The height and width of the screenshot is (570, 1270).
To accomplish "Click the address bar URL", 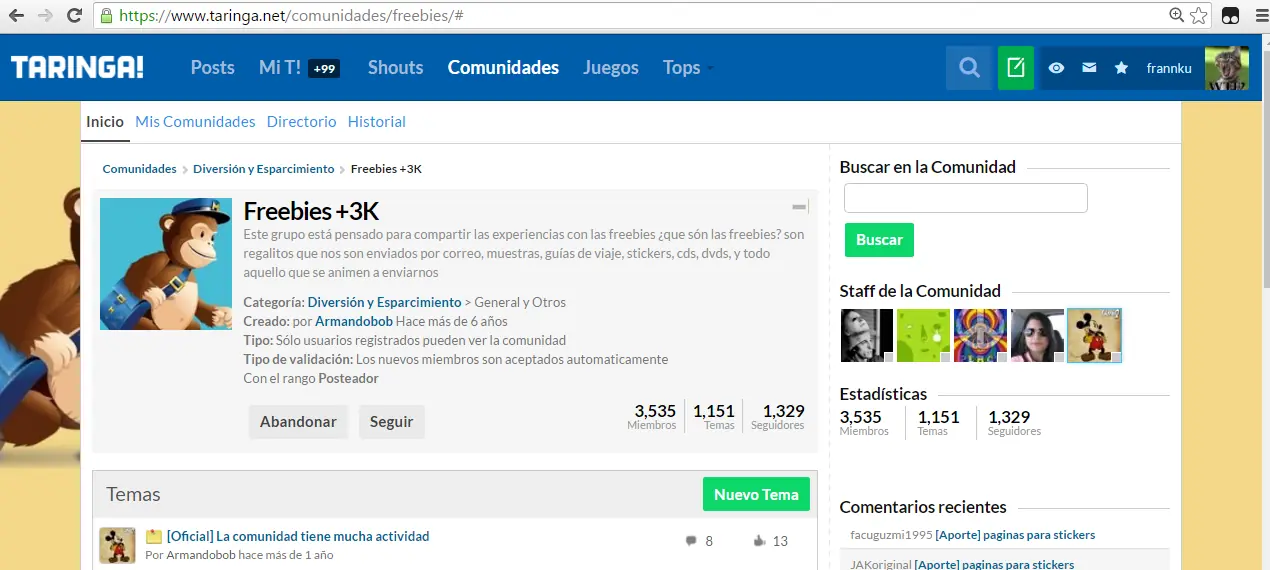I will coord(290,16).
